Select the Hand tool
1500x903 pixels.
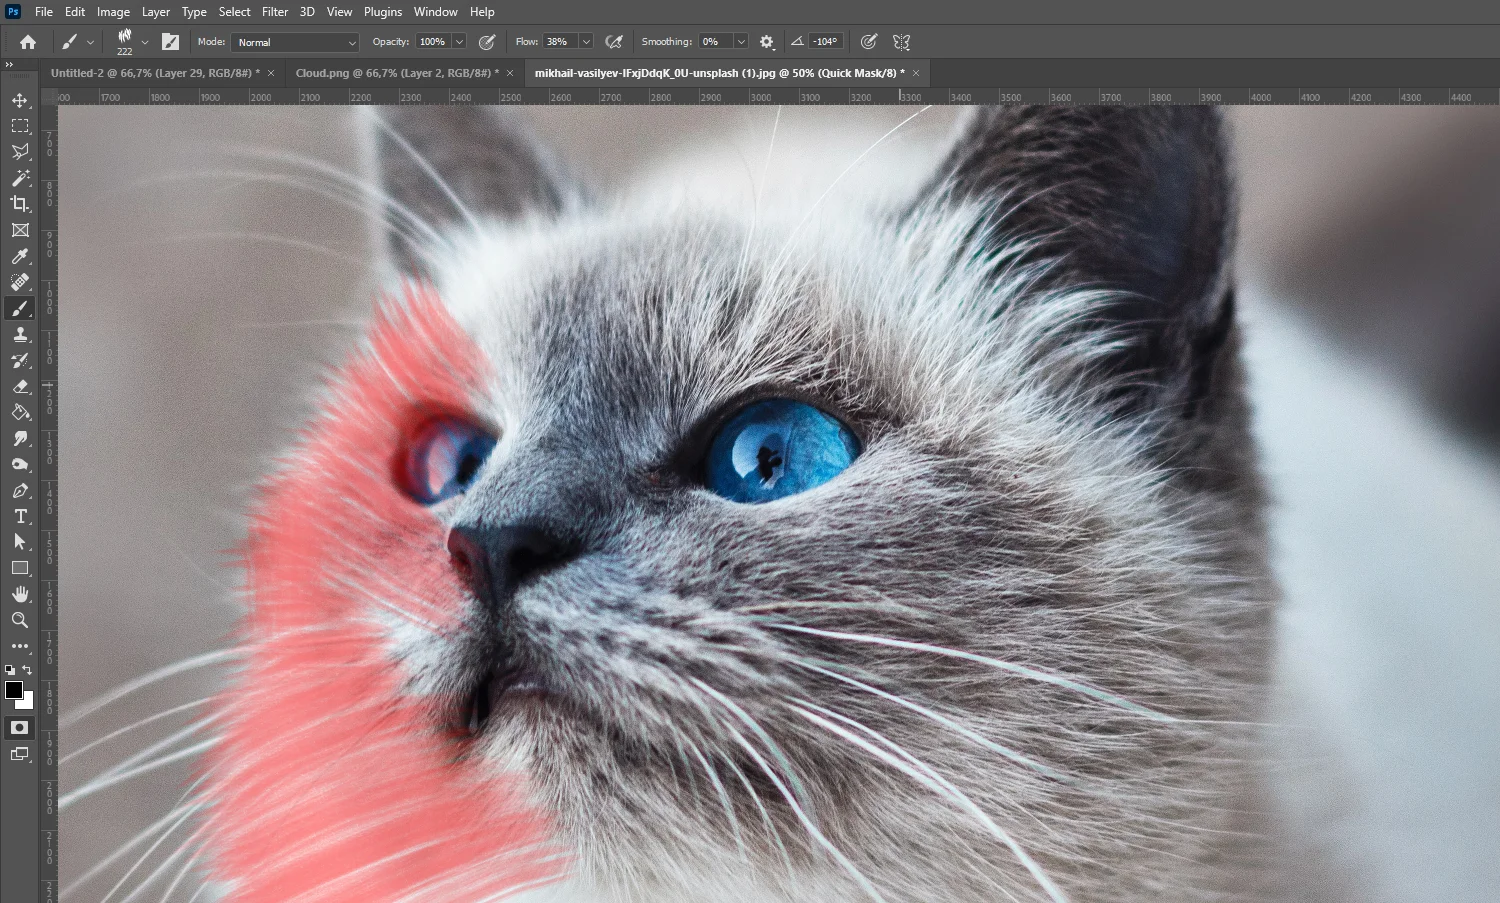[x=20, y=594]
